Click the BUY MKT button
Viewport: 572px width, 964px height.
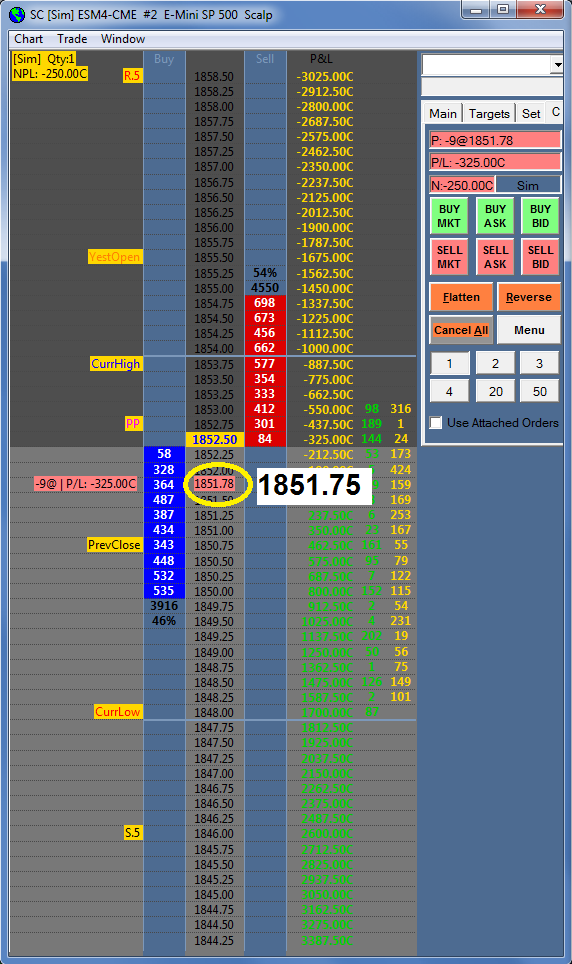(449, 216)
